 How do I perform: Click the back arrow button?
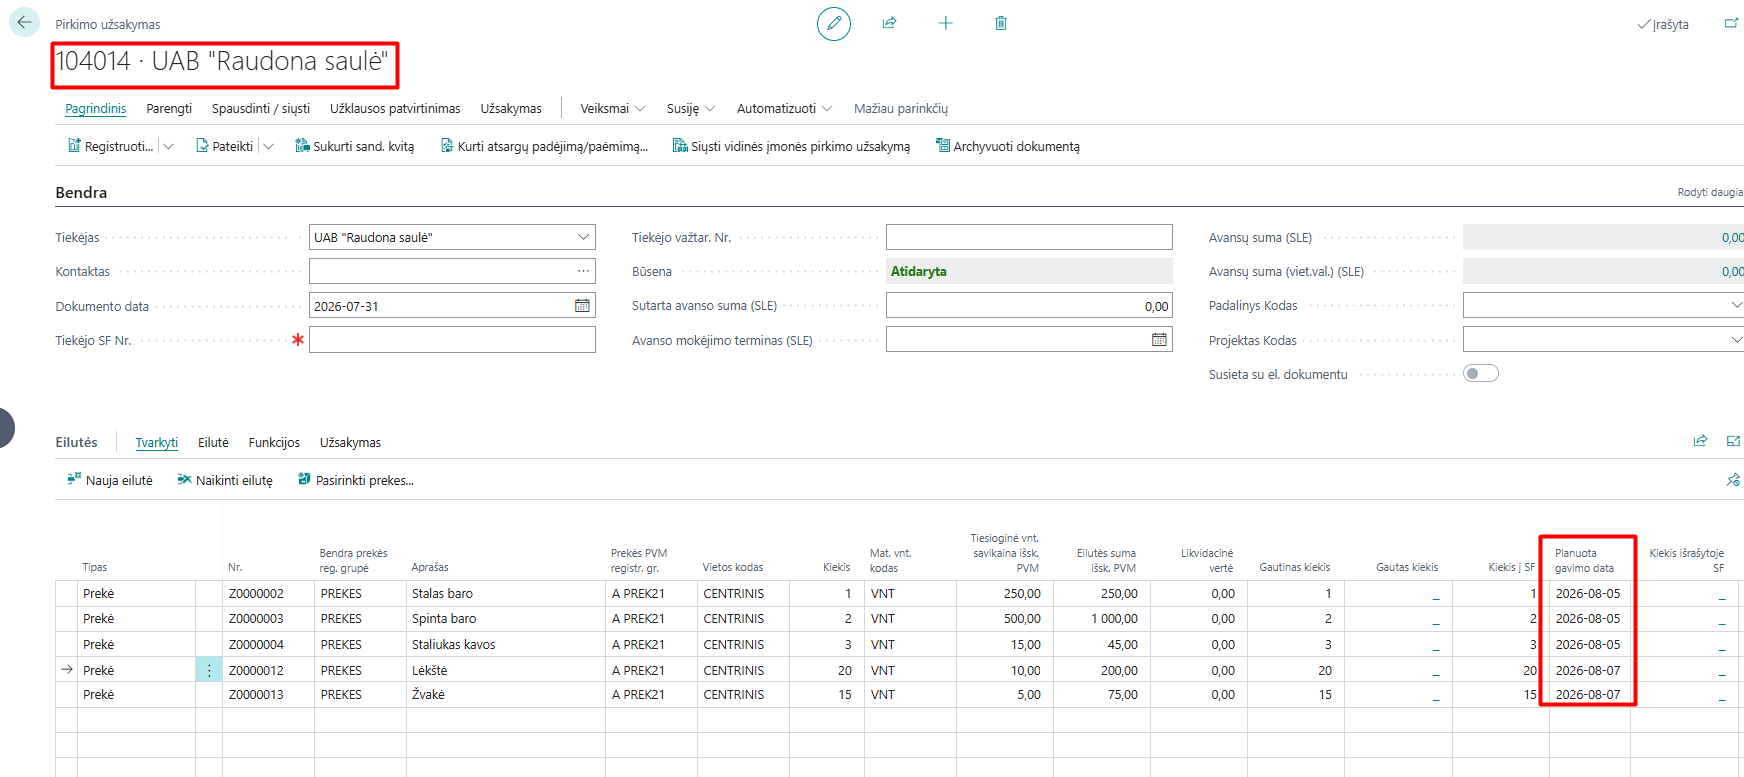[x=24, y=22]
